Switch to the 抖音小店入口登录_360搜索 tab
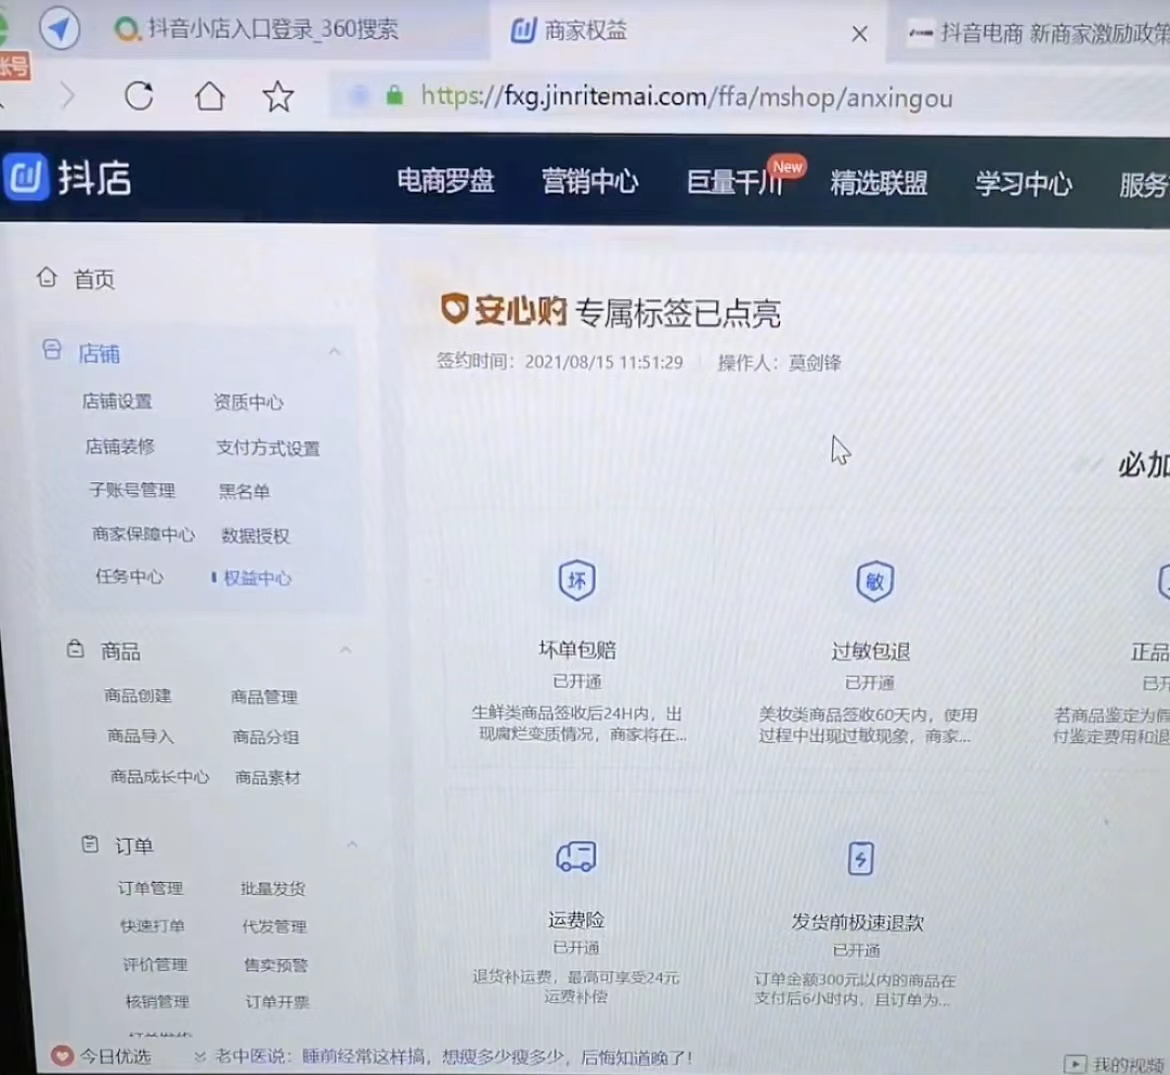The image size is (1170, 1075). click(x=257, y=29)
